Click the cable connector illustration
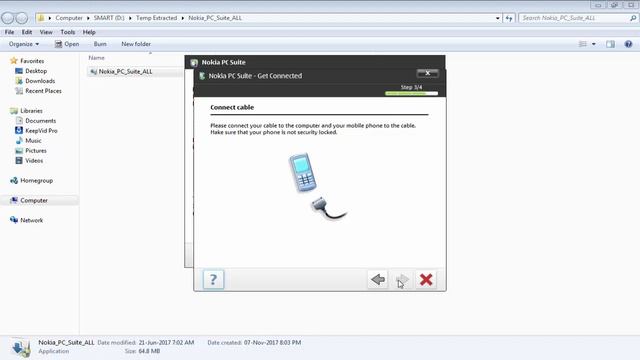The image size is (640, 360). [x=328, y=209]
